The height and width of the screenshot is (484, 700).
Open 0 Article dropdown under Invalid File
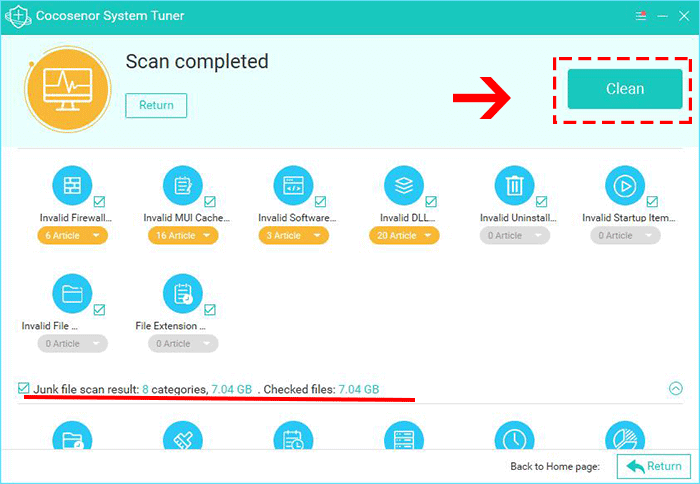coord(72,343)
